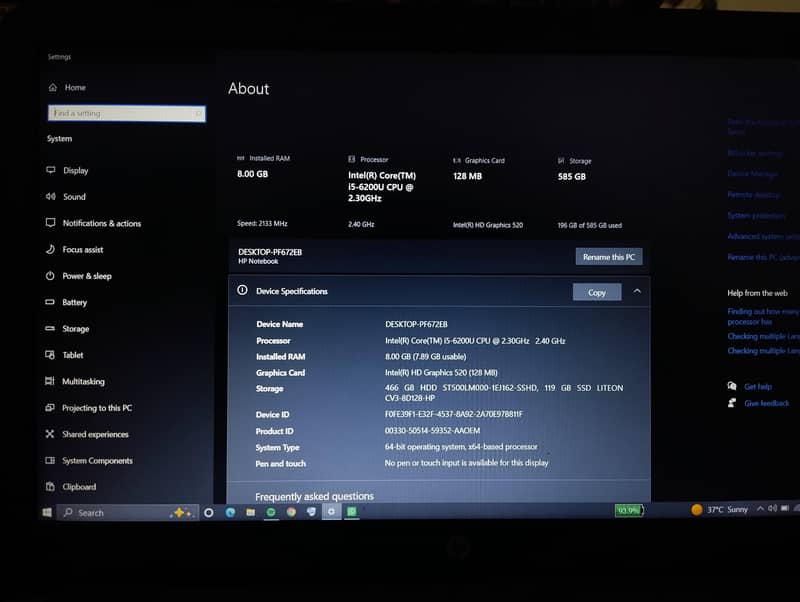The height and width of the screenshot is (602, 800).
Task: Open the System protection link
Action: click(x=756, y=215)
